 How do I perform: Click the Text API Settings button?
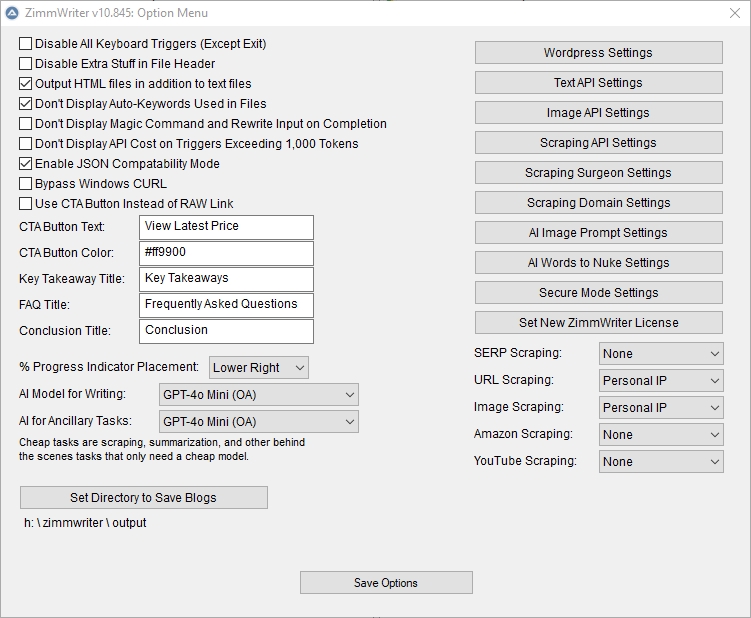(x=598, y=83)
